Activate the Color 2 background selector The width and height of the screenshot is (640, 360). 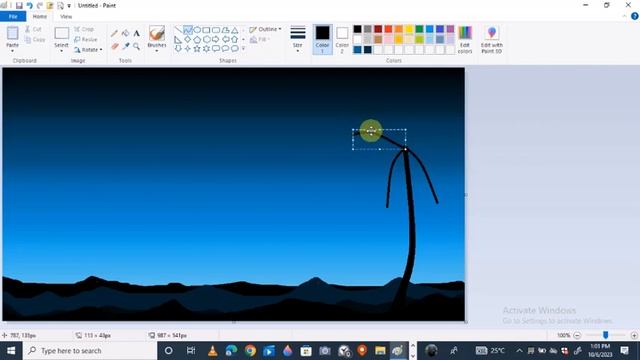pos(342,40)
